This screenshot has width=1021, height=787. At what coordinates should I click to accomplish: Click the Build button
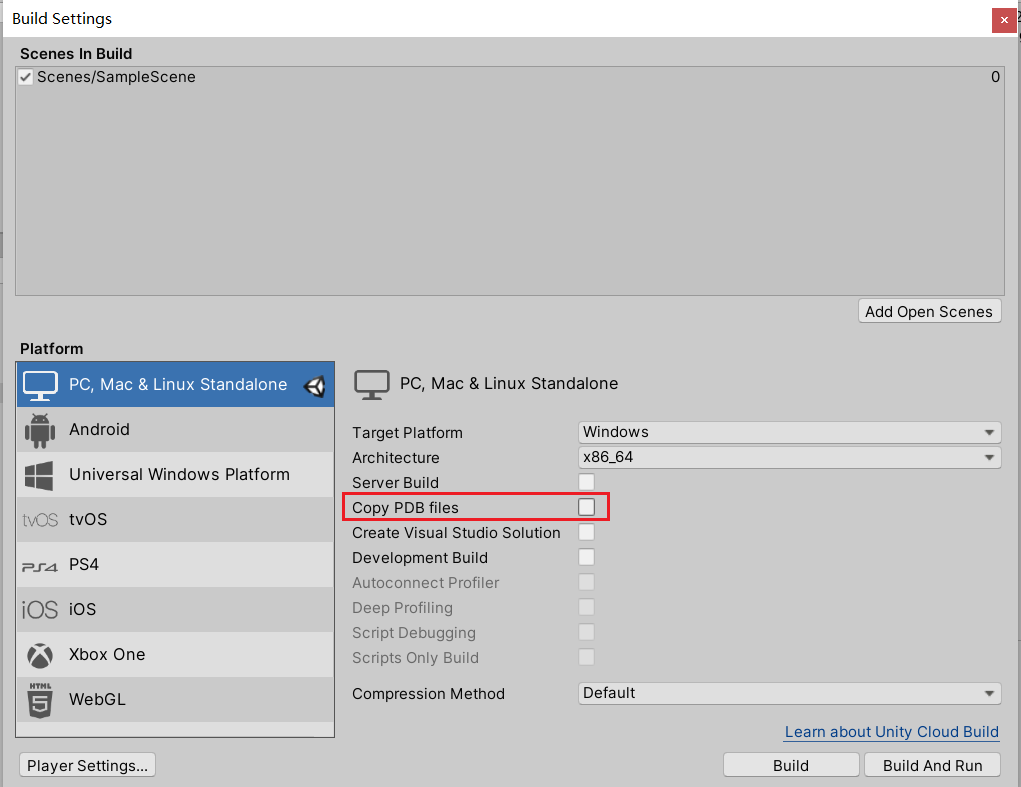point(791,766)
